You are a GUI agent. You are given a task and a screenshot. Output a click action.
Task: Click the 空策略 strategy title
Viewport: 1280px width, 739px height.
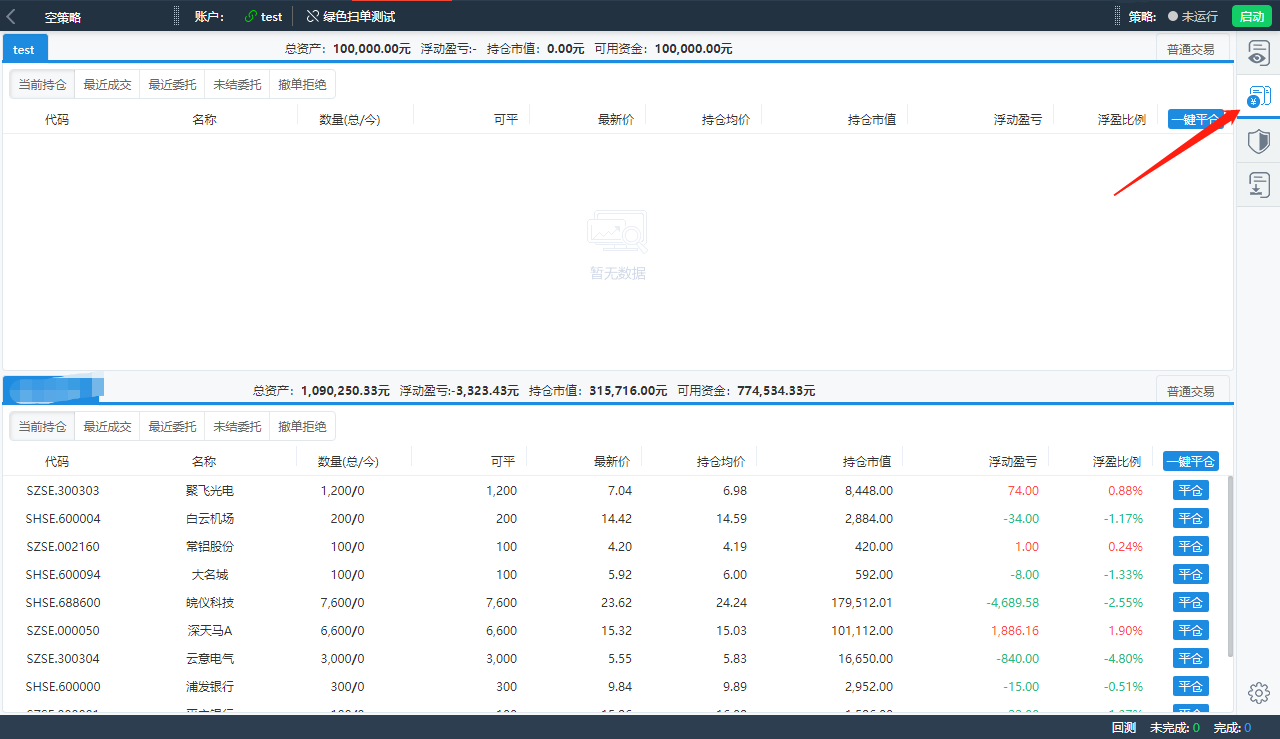click(x=62, y=17)
